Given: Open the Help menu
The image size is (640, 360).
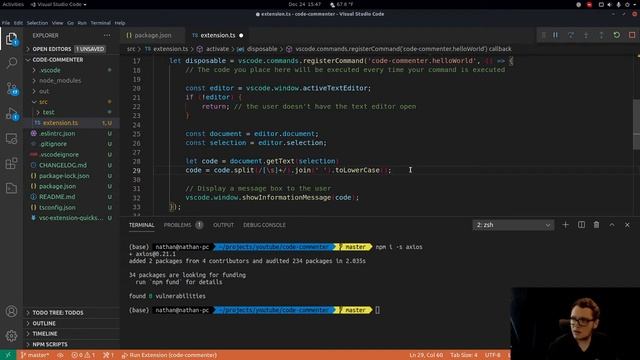Looking at the screenshot, I should pyautogui.click(x=120, y=23).
